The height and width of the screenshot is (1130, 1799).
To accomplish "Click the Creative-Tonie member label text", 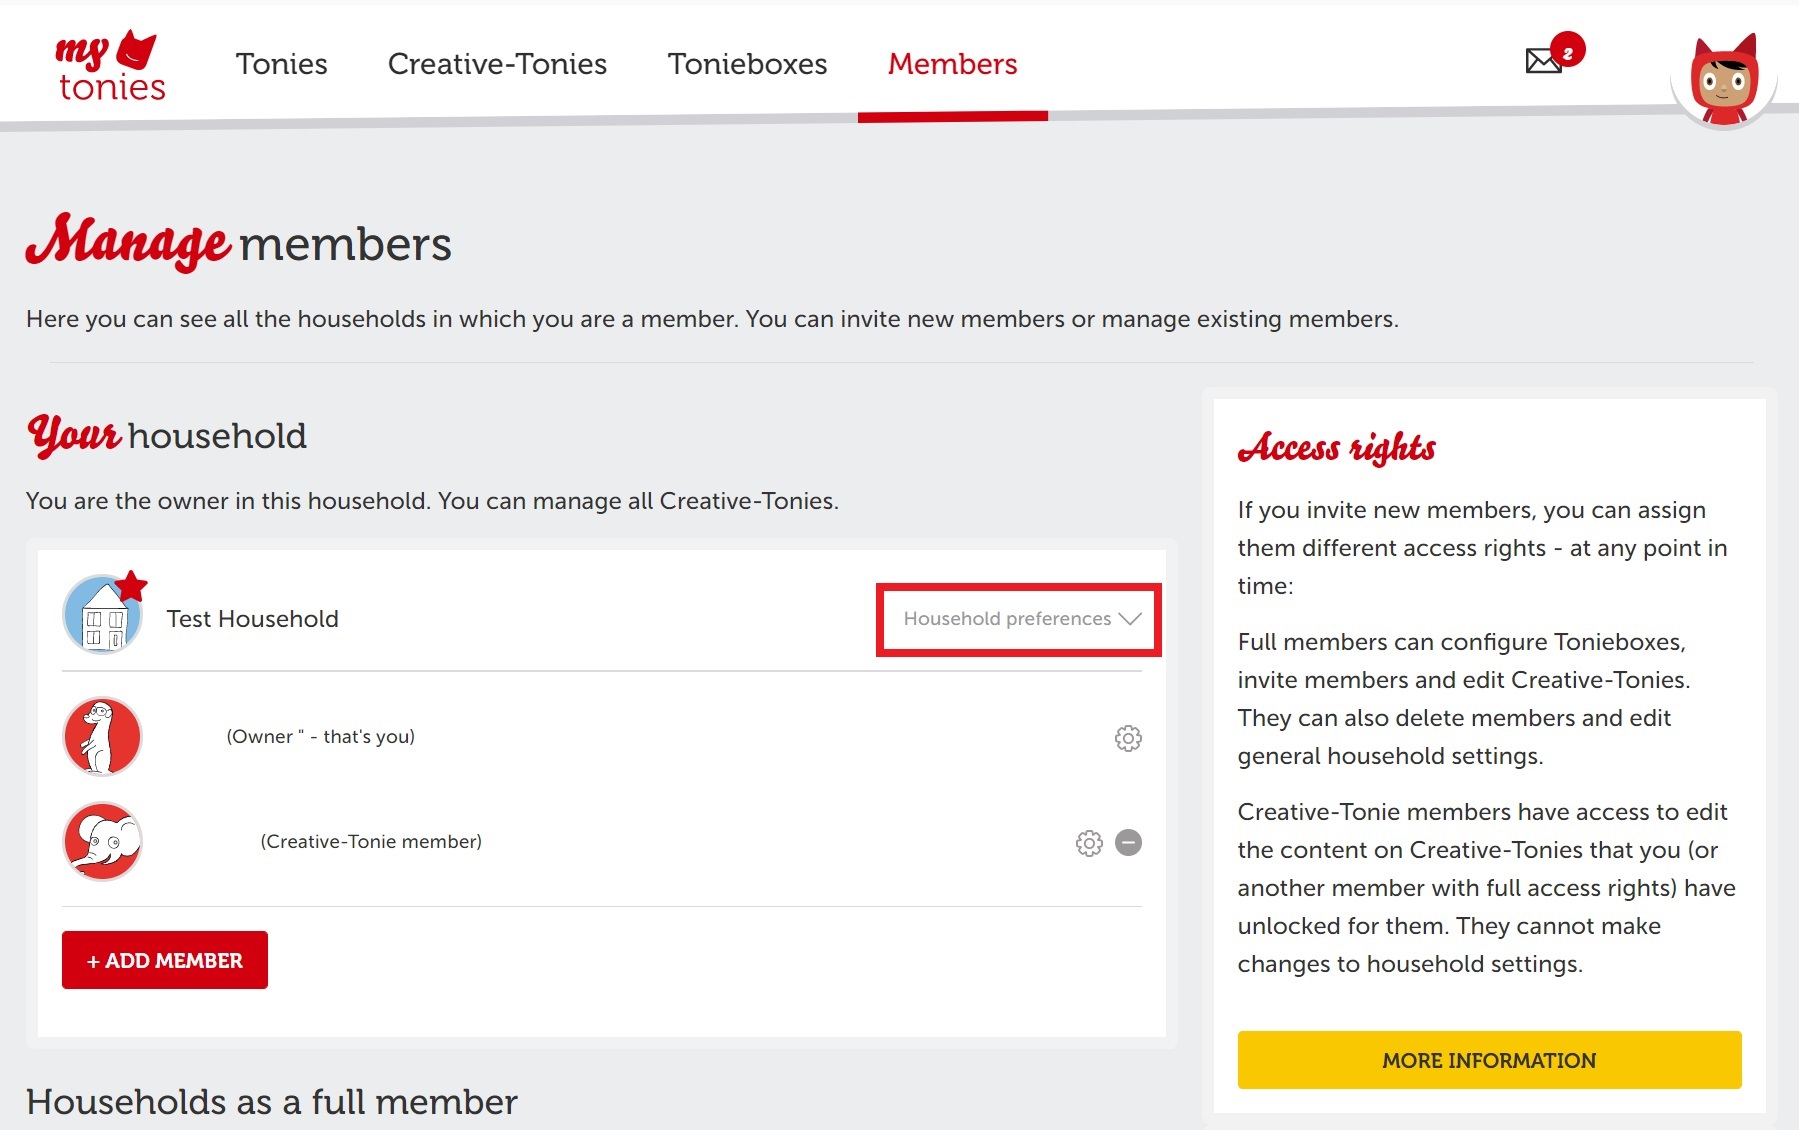I will [x=371, y=842].
